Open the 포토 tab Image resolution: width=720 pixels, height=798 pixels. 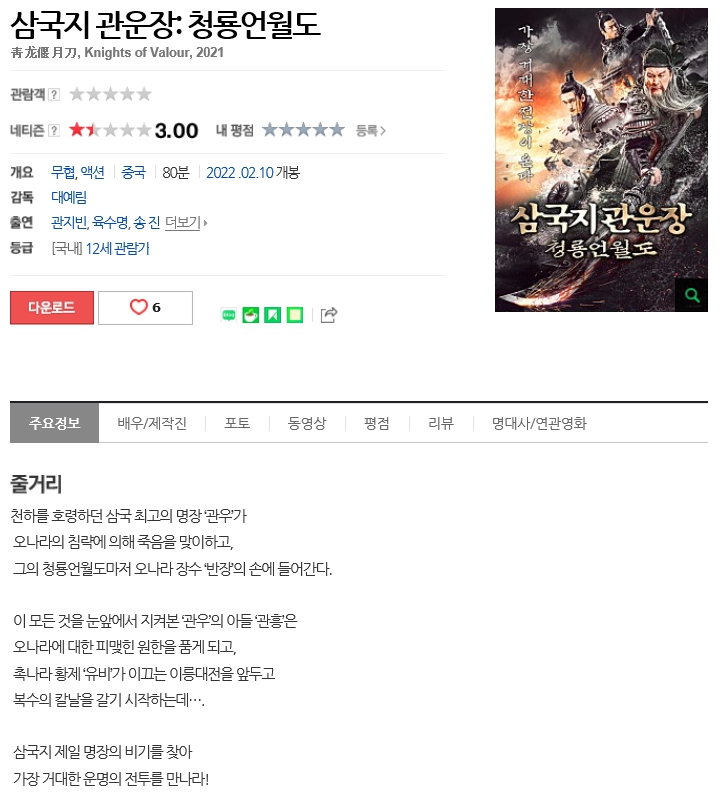coord(237,423)
